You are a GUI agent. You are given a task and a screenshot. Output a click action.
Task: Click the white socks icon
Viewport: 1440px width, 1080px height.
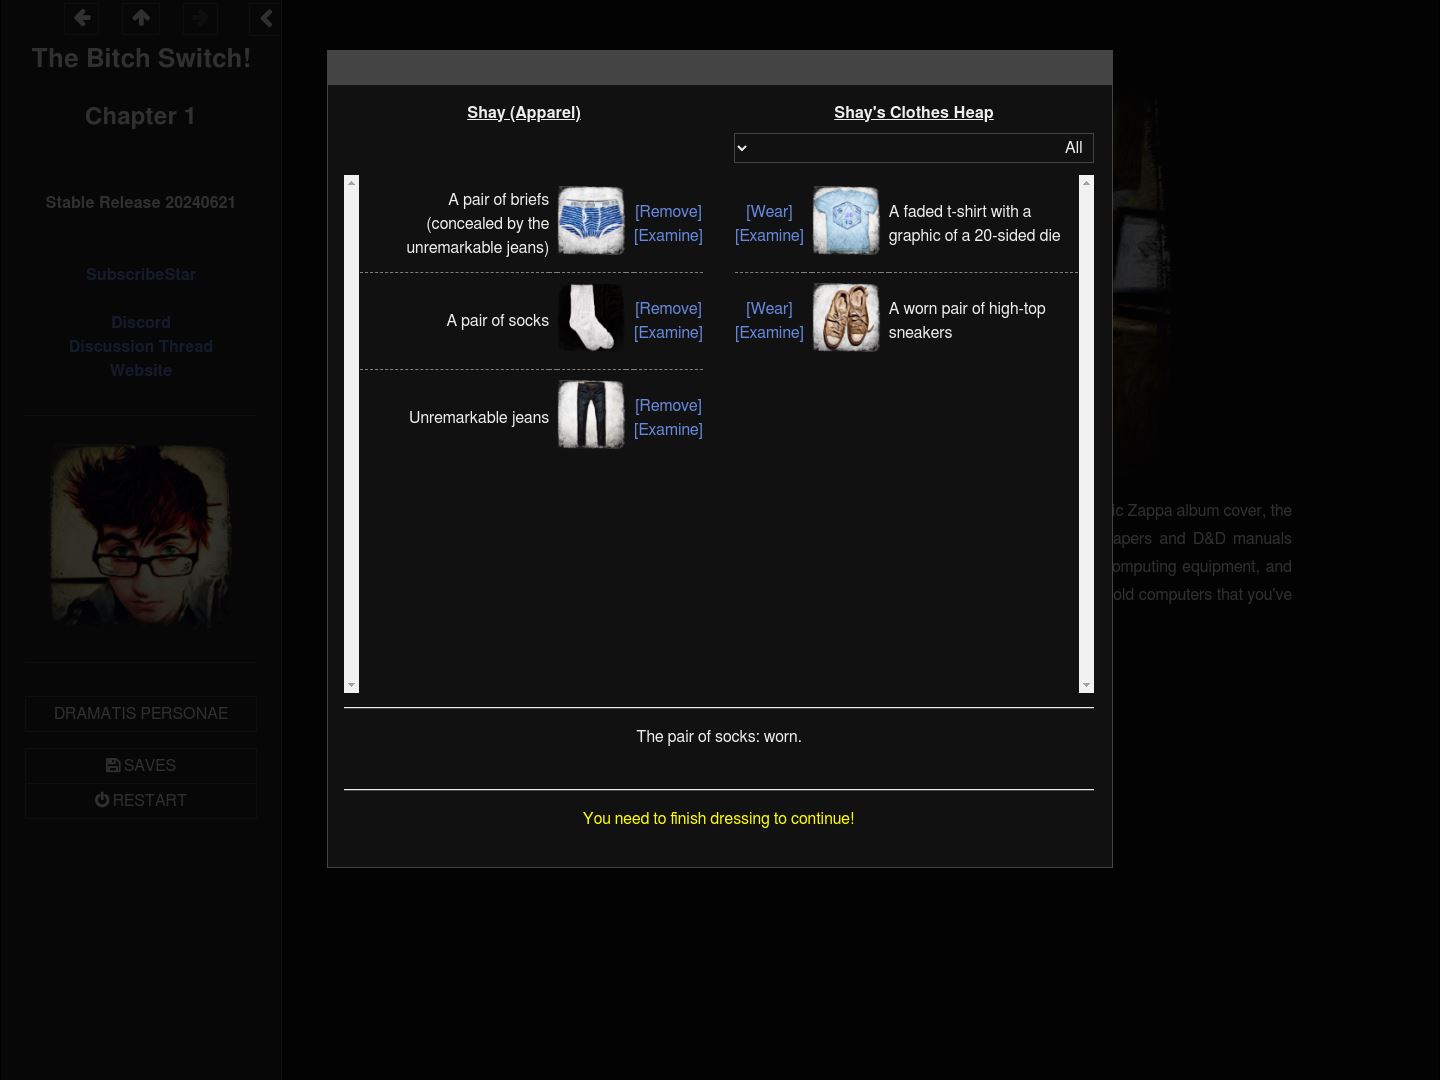pyautogui.click(x=590, y=318)
